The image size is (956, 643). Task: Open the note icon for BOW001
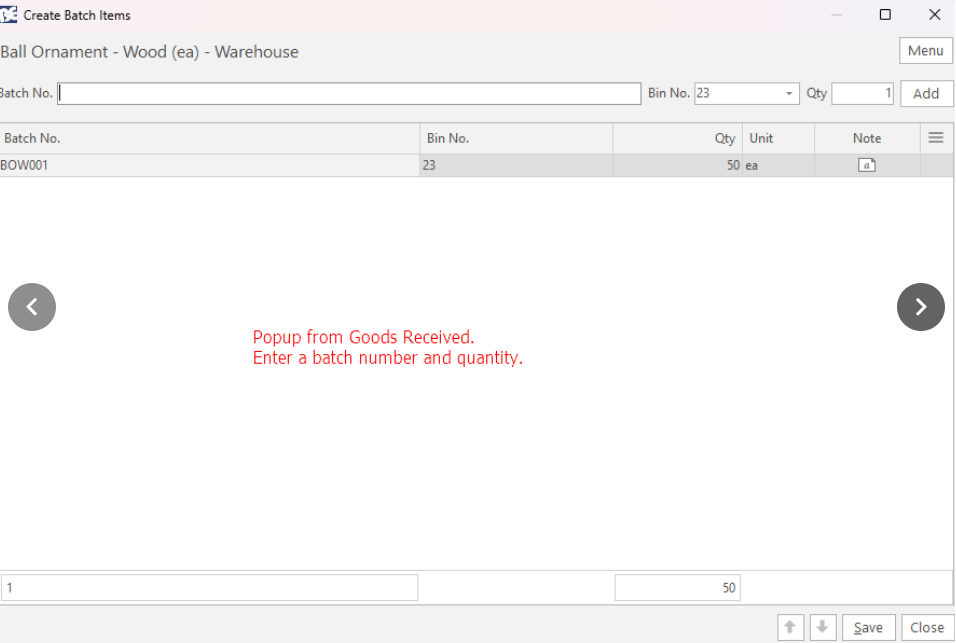point(866,165)
